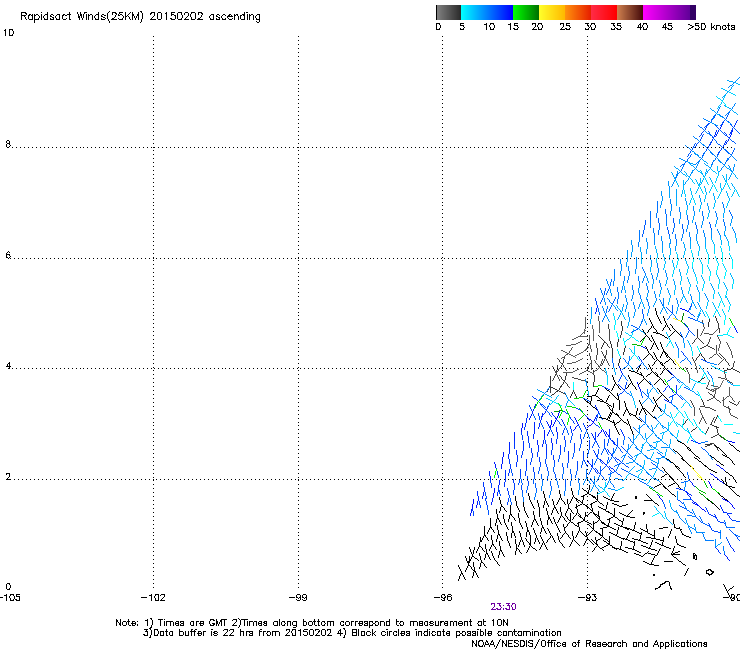This screenshot has width=740, height=650.
Task: Click the '2' latitude axis label
Action: pyautogui.click(x=8, y=477)
